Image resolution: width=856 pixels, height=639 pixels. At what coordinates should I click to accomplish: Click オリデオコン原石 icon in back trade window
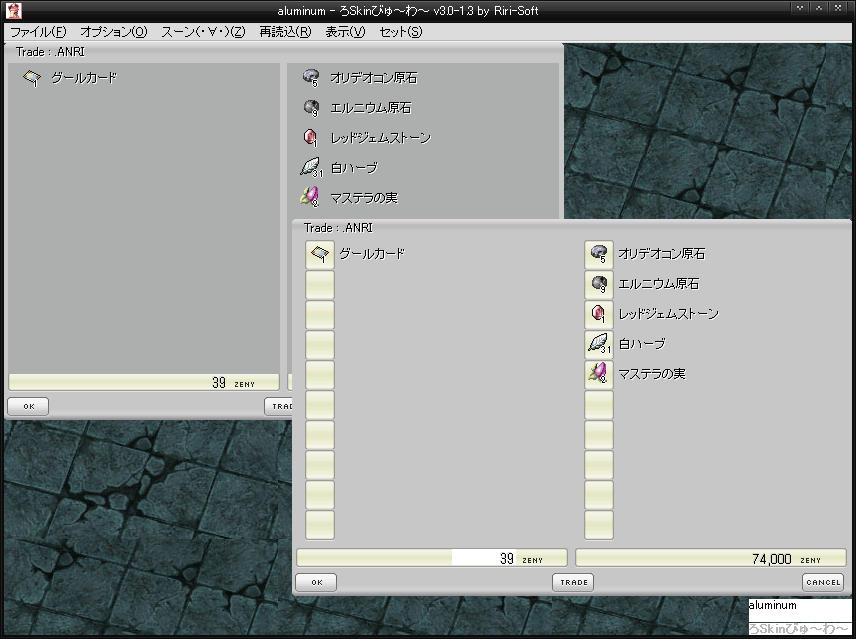pyautogui.click(x=311, y=78)
